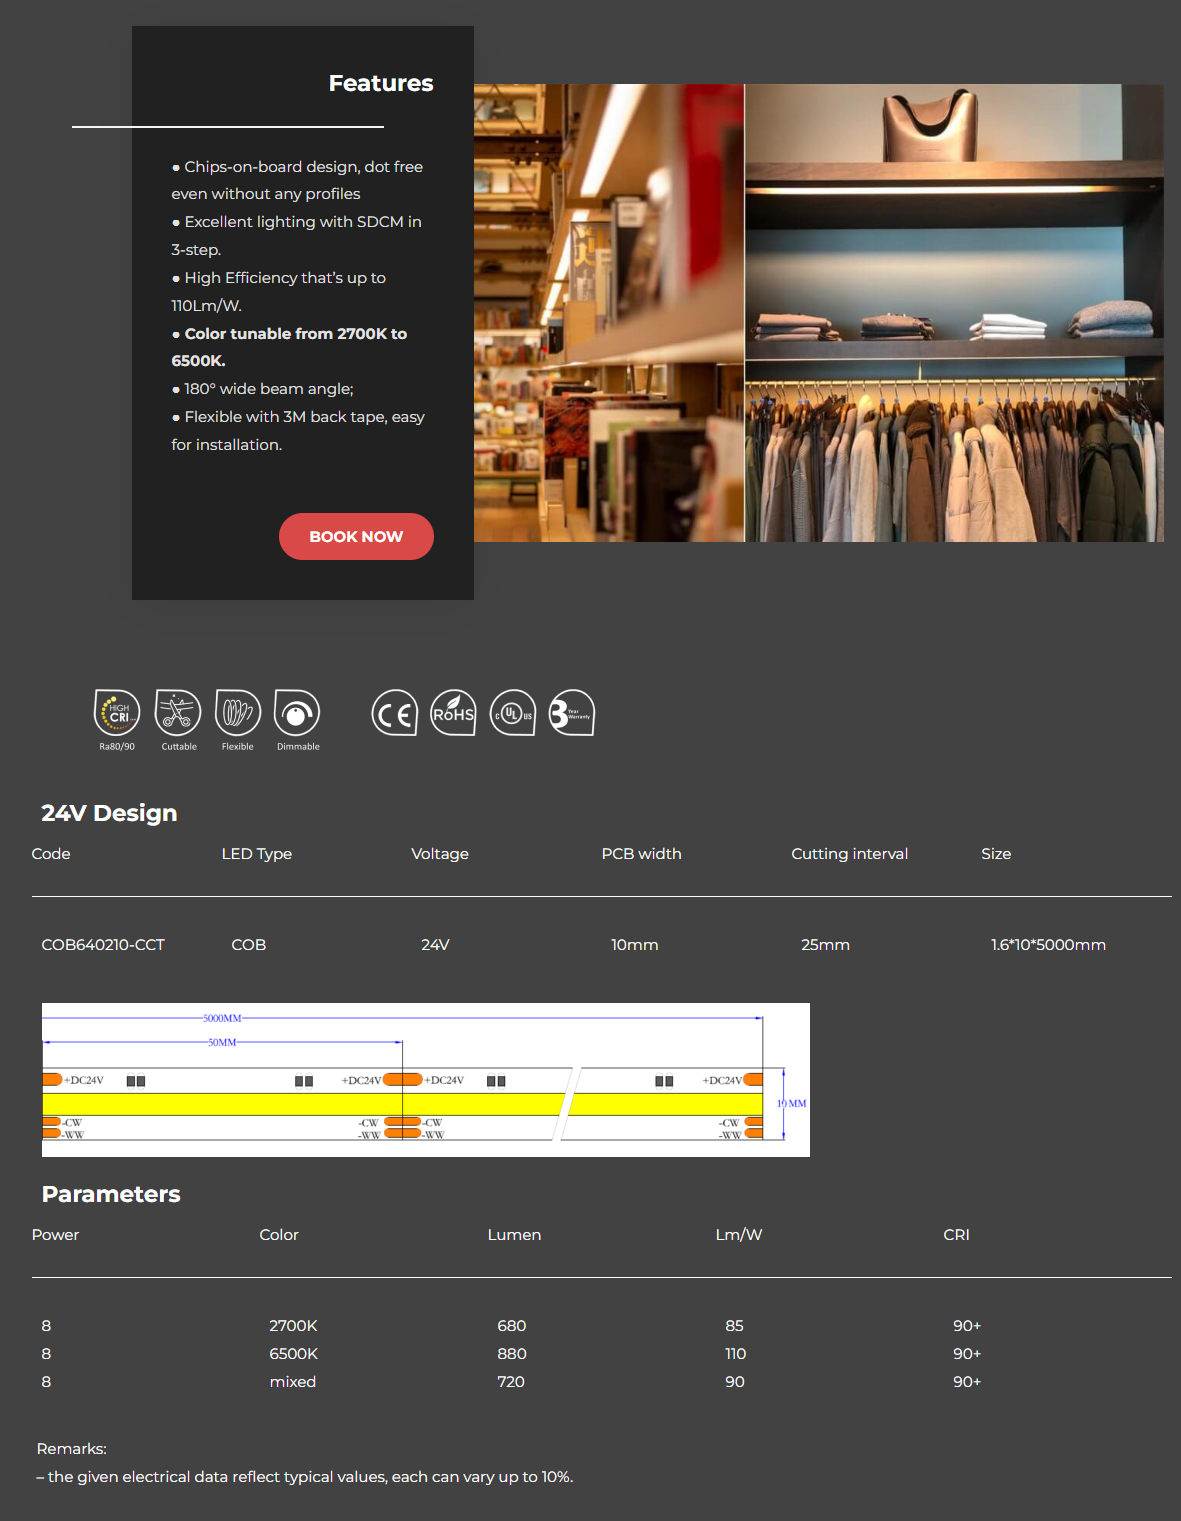Click the LED strip dimension diagram
This screenshot has height=1521, width=1181.
pyautogui.click(x=425, y=1080)
